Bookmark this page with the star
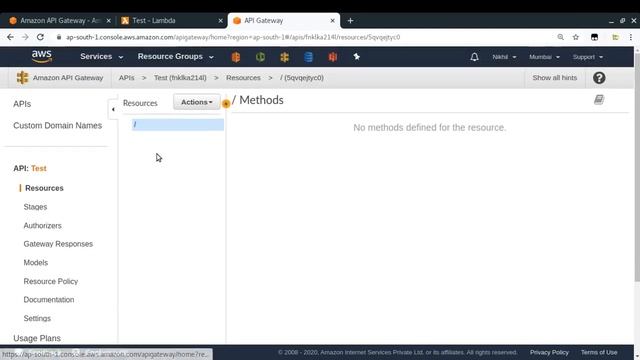The width and height of the screenshot is (640, 360). pyautogui.click(x=576, y=37)
